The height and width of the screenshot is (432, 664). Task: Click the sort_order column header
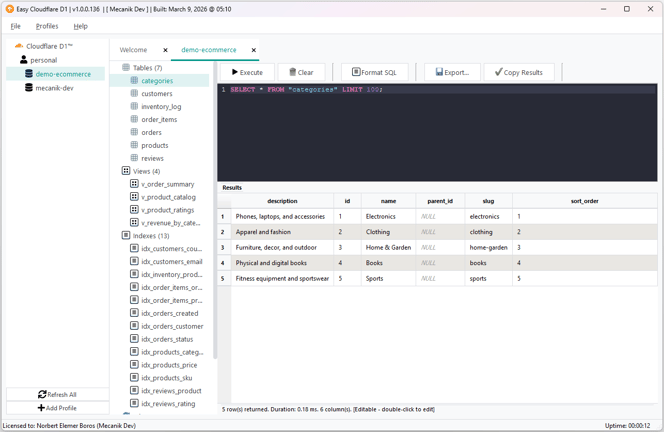(584, 201)
